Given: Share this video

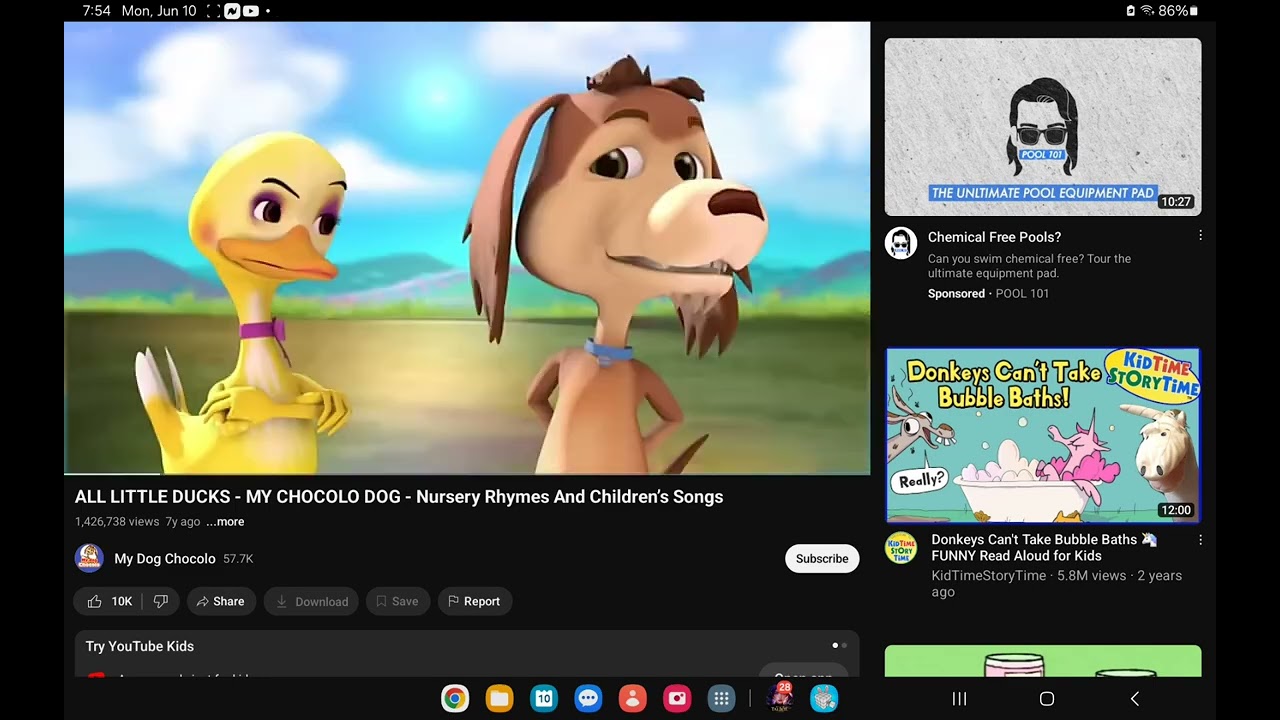Looking at the screenshot, I should coord(221,601).
